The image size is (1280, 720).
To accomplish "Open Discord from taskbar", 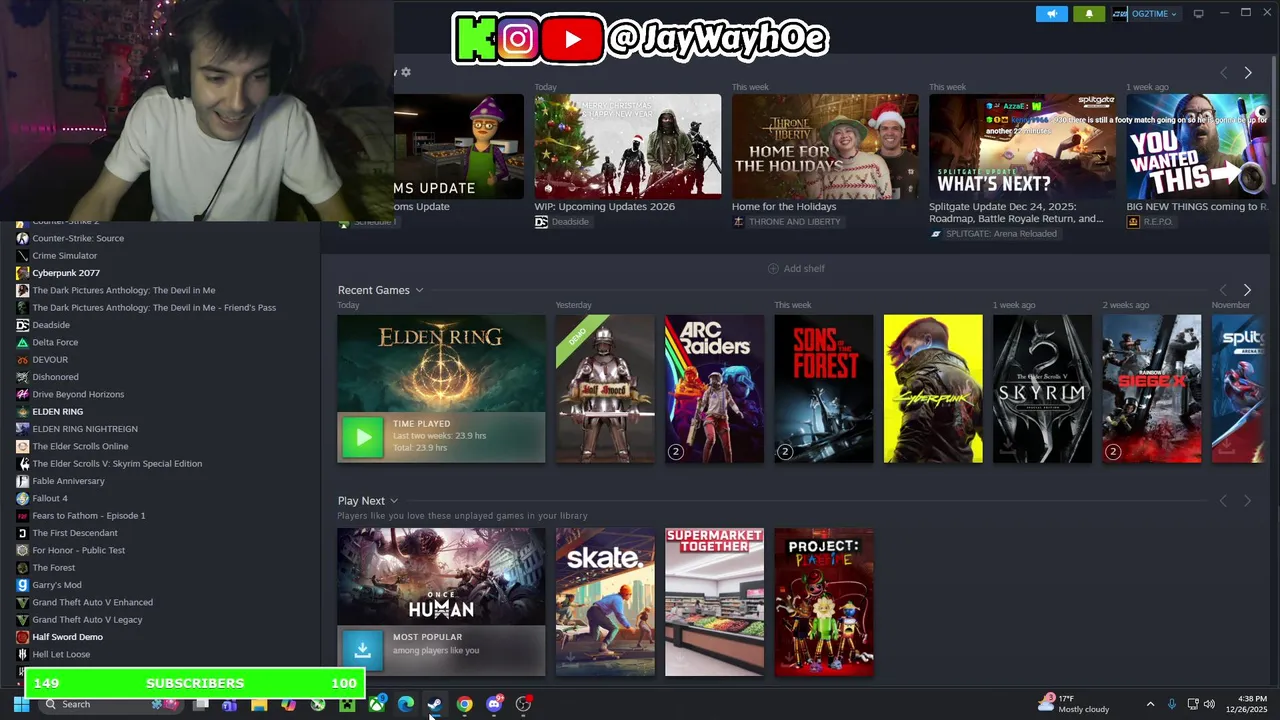I will click(x=494, y=704).
